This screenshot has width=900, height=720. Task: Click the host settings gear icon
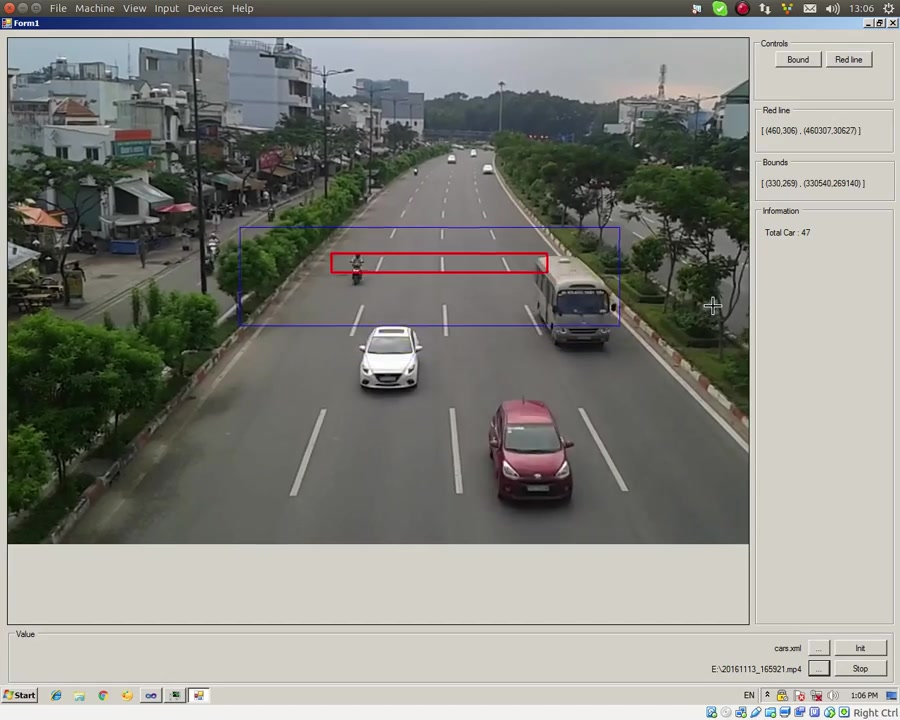889,8
